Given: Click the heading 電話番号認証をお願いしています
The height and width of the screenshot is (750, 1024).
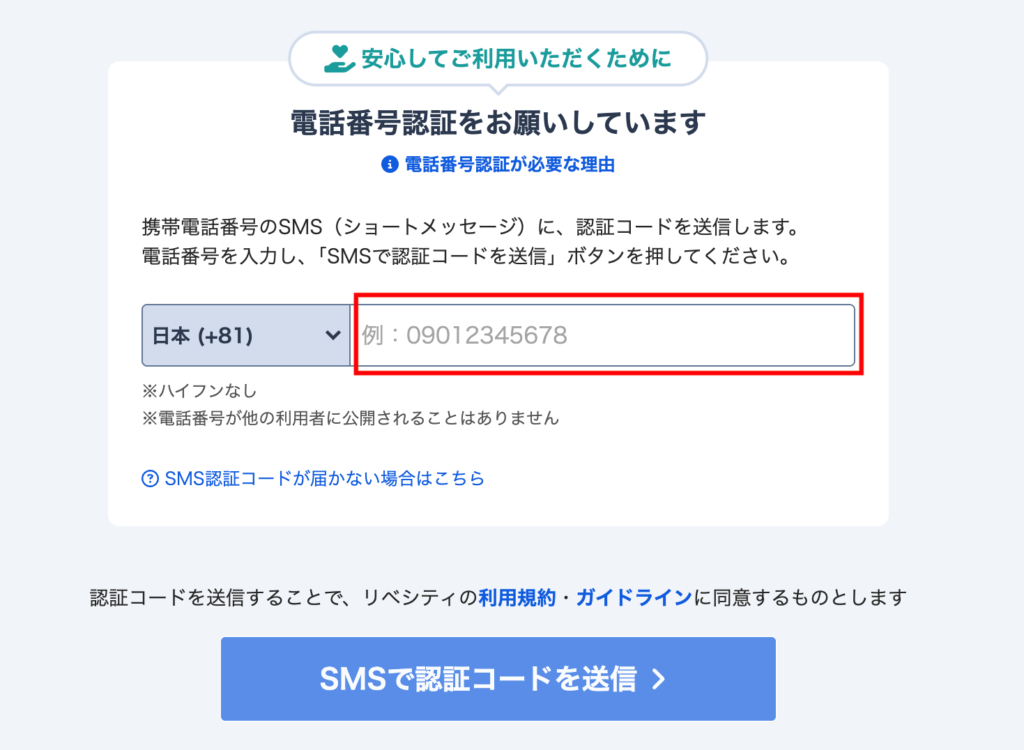Looking at the screenshot, I should 498,123.
